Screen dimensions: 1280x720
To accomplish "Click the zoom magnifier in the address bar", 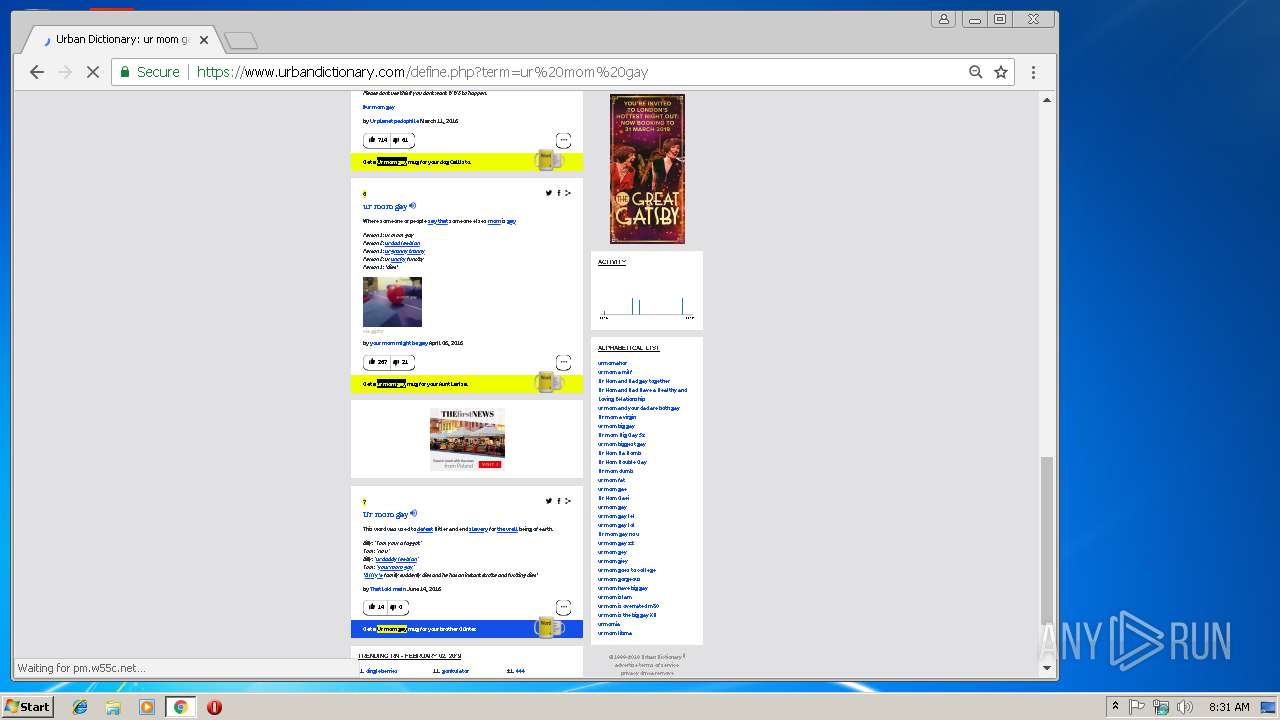I will coord(976,72).
